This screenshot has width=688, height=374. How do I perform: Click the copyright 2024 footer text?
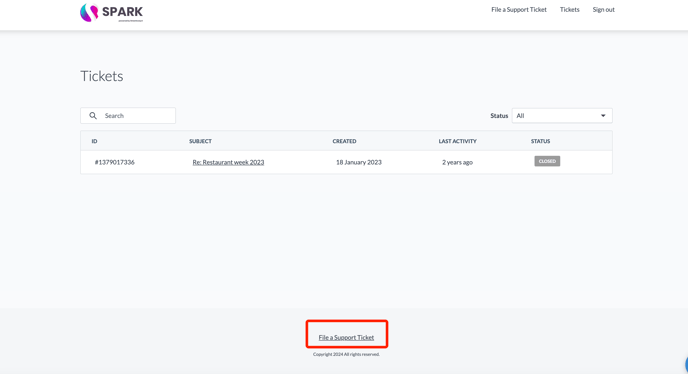[x=346, y=354]
